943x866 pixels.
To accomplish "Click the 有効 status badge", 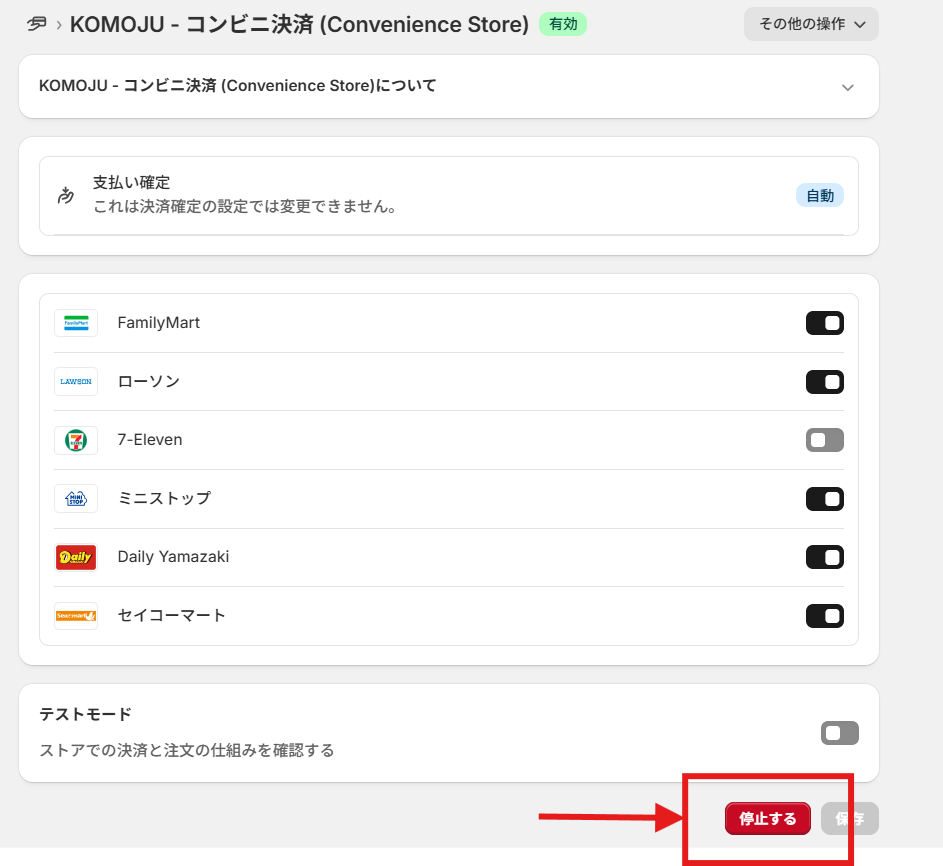I will tap(563, 24).
